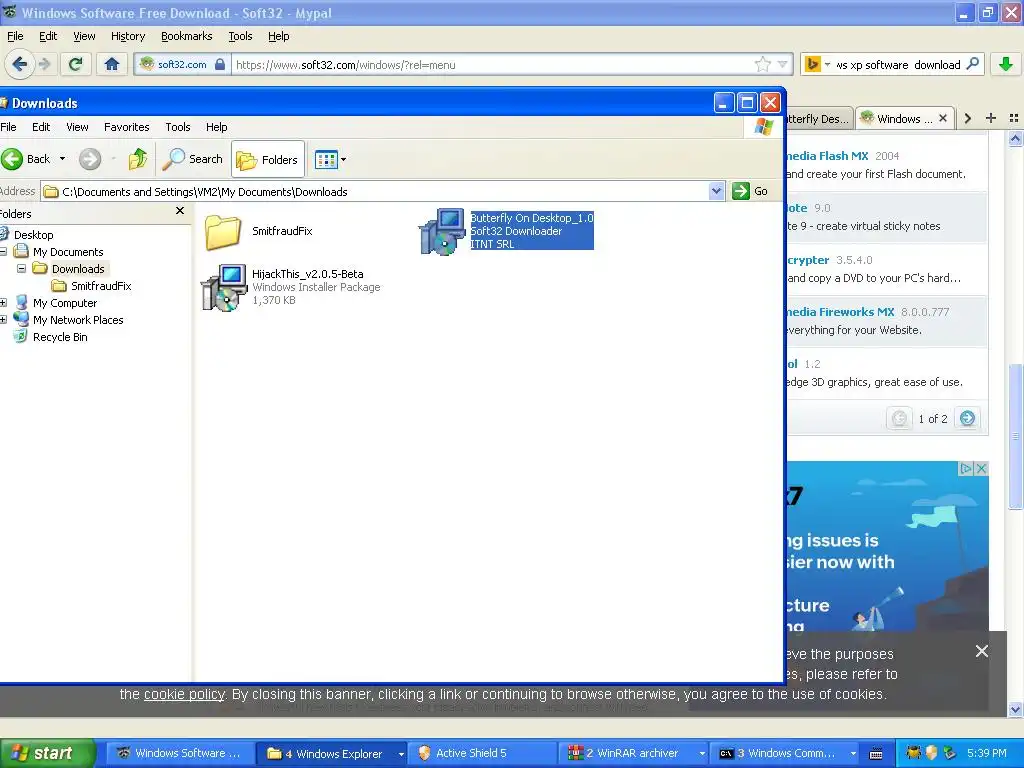Open the Explorer Views button menu
1024x768 pixels.
pyautogui.click(x=330, y=159)
